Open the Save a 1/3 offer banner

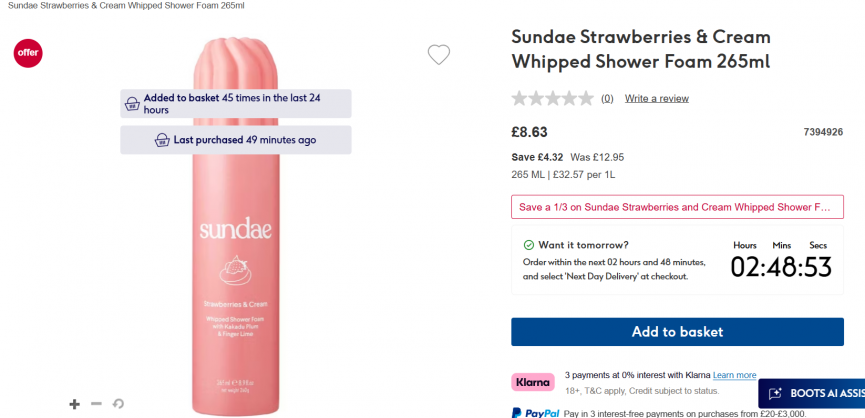[677, 207]
